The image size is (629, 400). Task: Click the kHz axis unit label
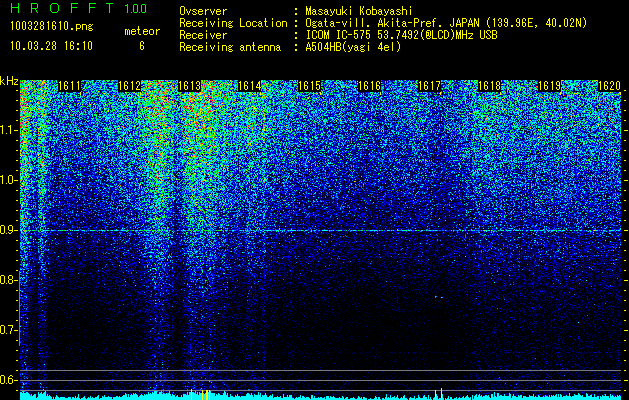point(9,81)
